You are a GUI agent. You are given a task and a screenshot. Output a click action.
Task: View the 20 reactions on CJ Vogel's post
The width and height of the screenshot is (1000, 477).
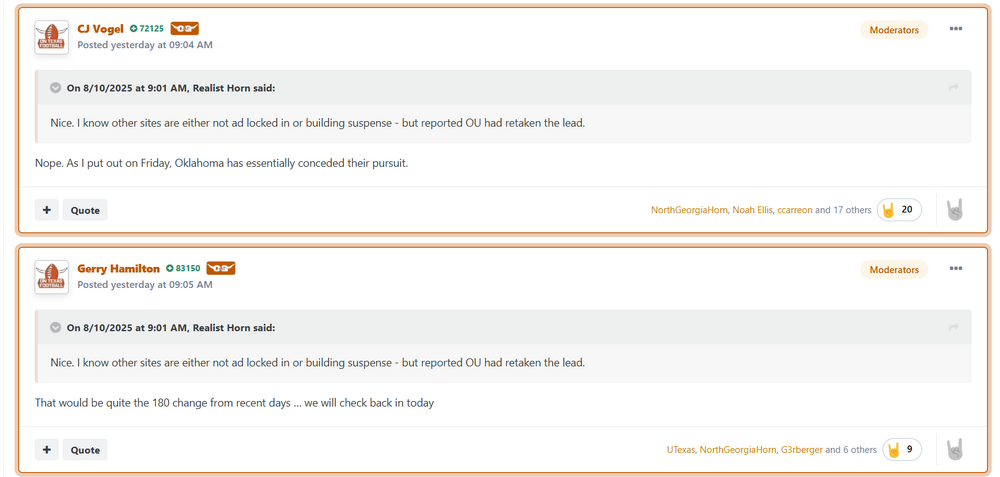[x=899, y=210]
